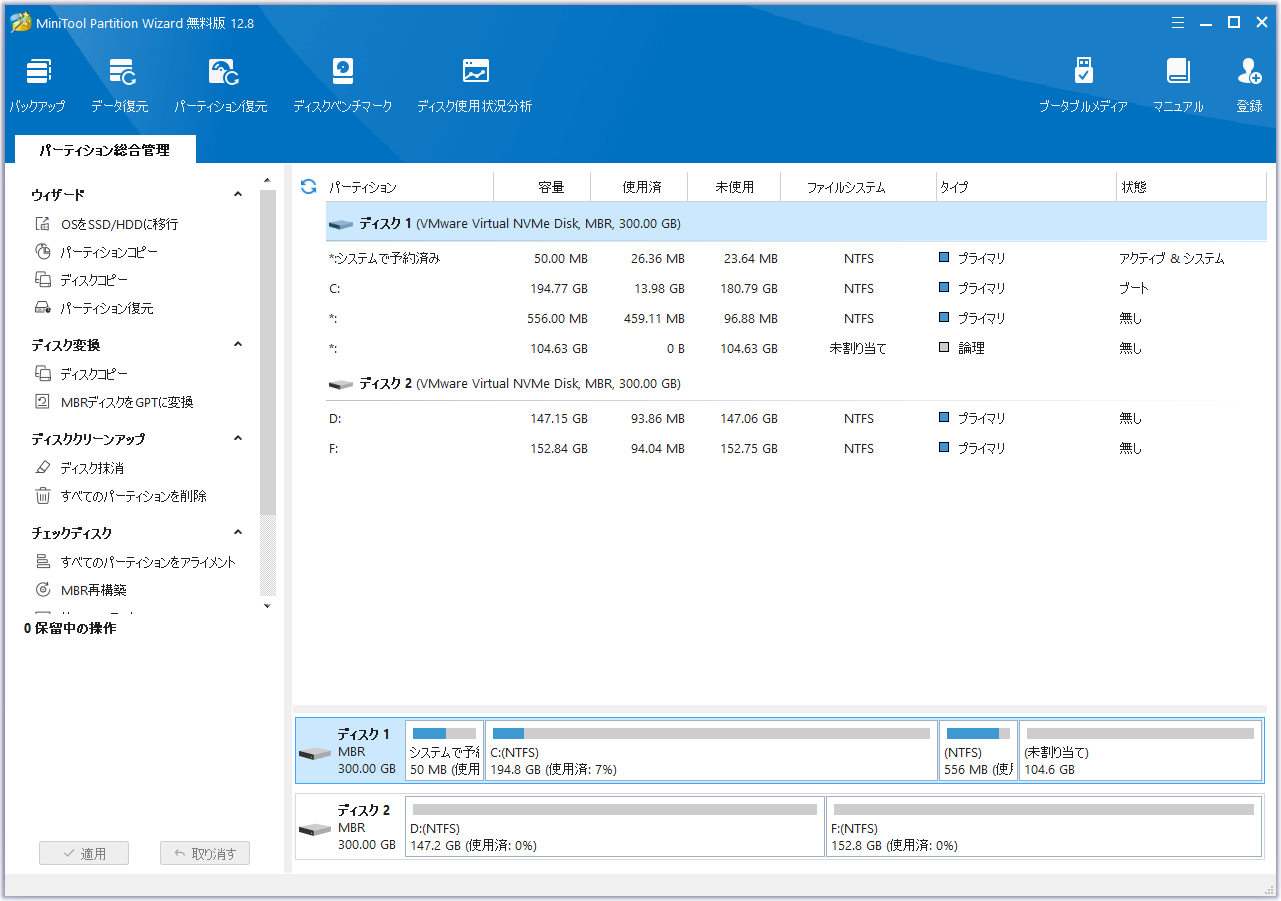Start the ディスクベンチマーク tool
Screen dimensions: 1281x901
pos(342,84)
